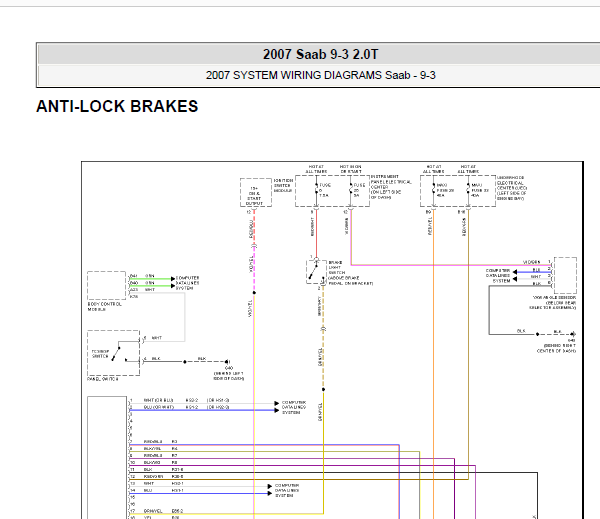This screenshot has height=519, width=600.
Task: Click '(BEHIND RIGHT CENTER OF DASH)' ground note
Action: coord(556,348)
